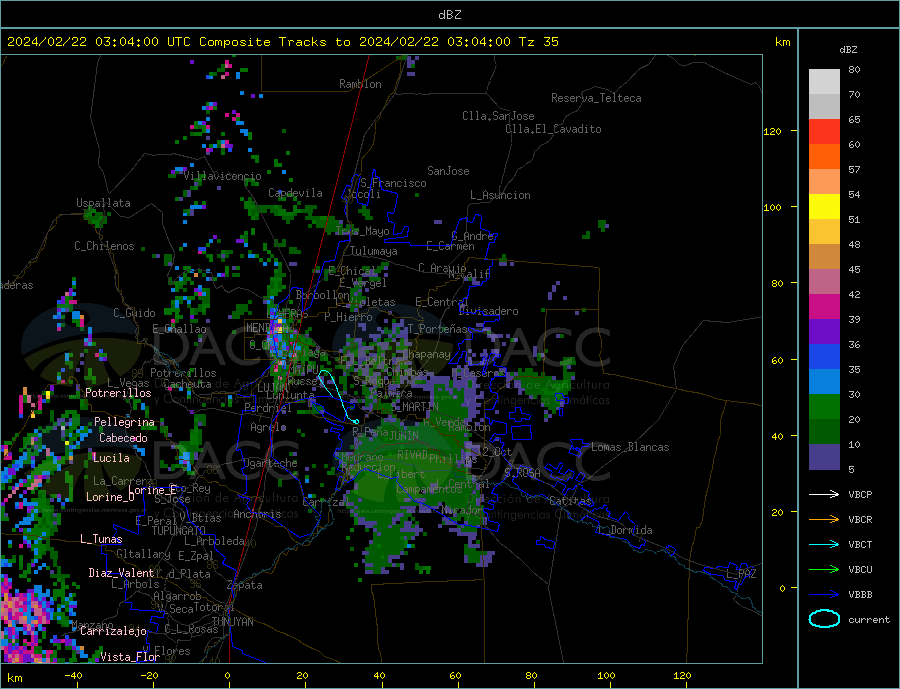Click the 'Villavicencio' map label

[x=222, y=176]
